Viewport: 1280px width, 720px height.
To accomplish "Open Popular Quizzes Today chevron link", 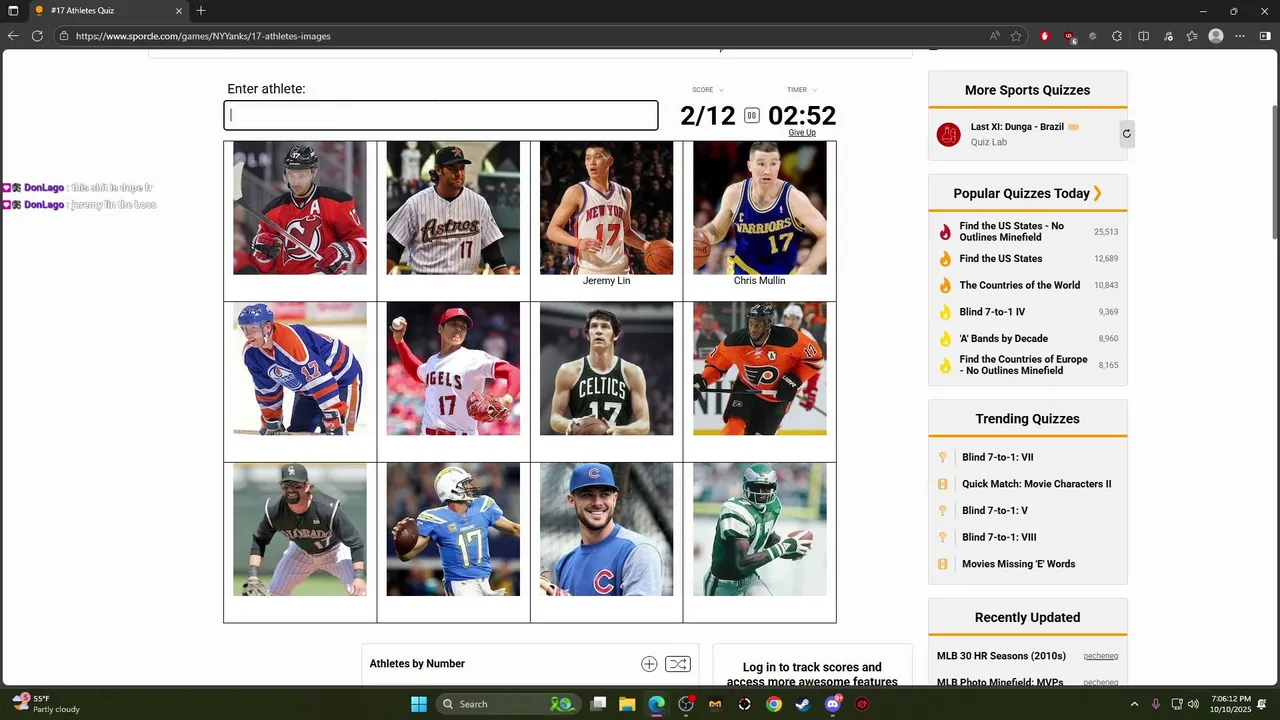I will point(1097,193).
